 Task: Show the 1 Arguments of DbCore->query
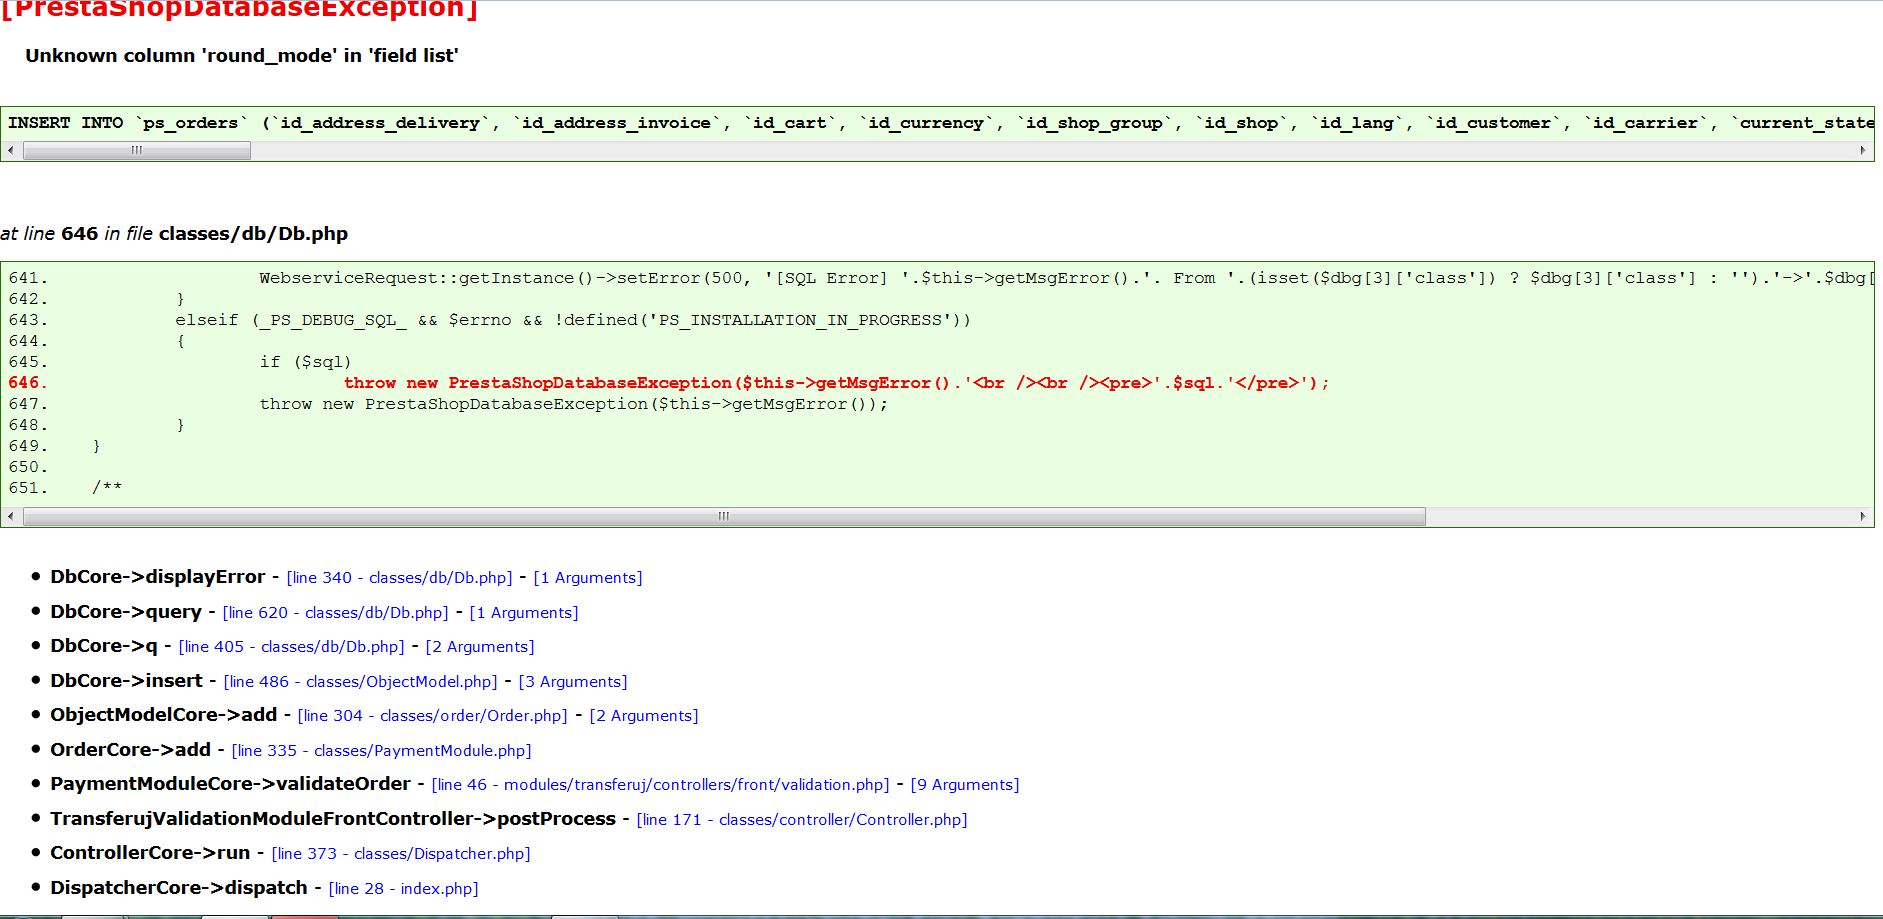point(524,613)
